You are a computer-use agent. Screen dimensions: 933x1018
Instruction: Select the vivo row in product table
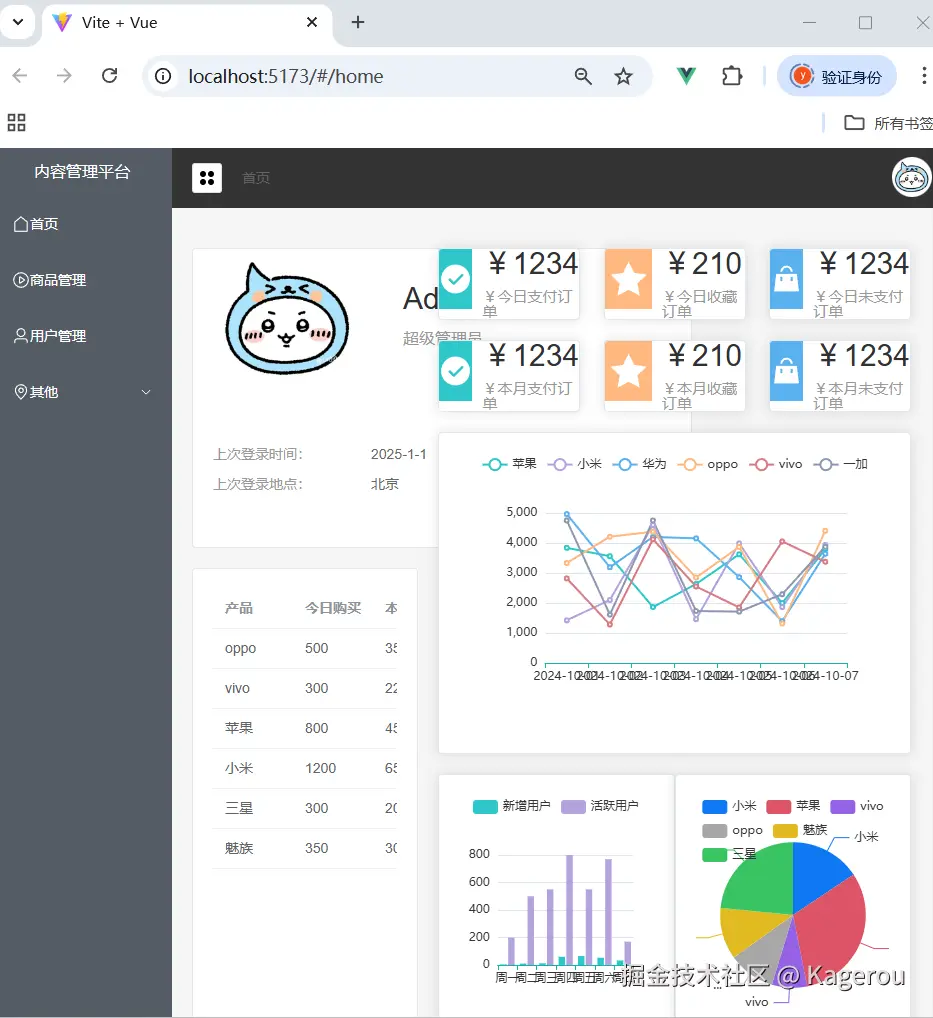pyautogui.click(x=304, y=688)
